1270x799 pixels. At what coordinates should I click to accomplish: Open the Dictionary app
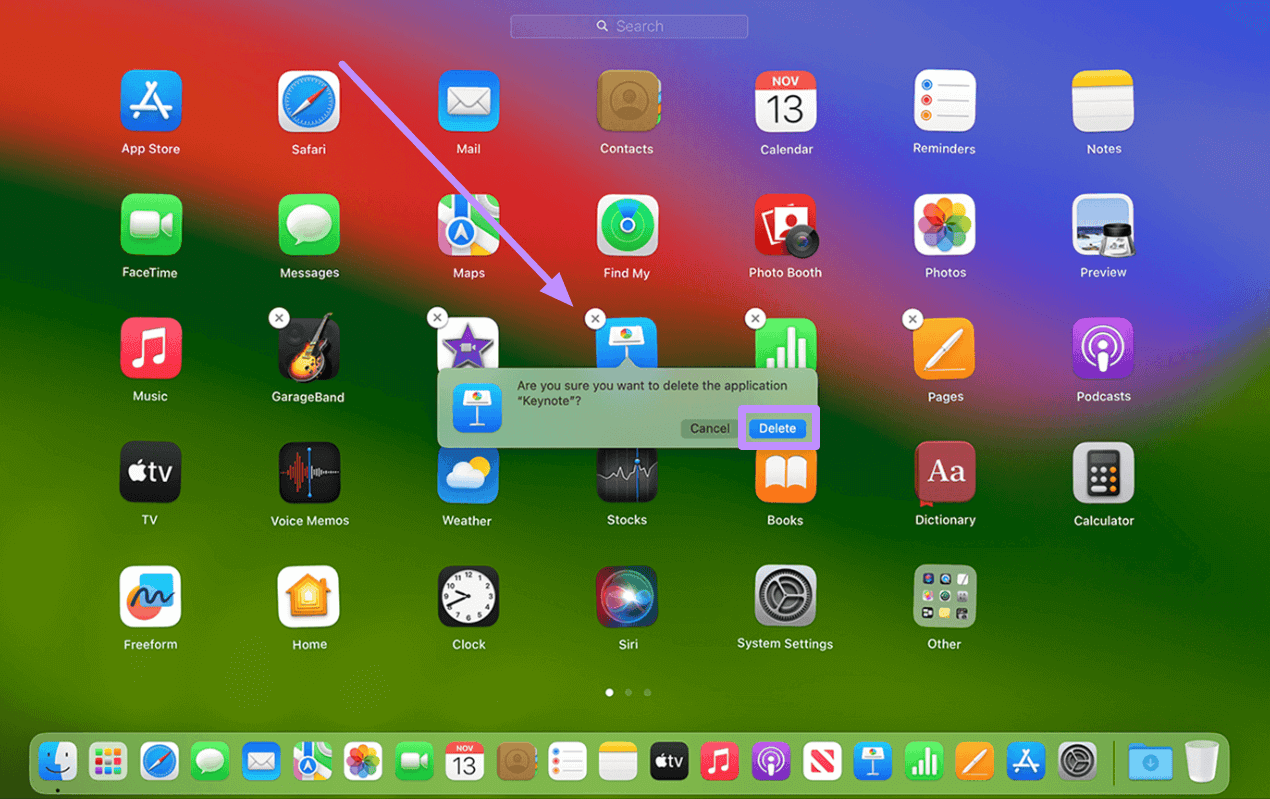pos(944,472)
